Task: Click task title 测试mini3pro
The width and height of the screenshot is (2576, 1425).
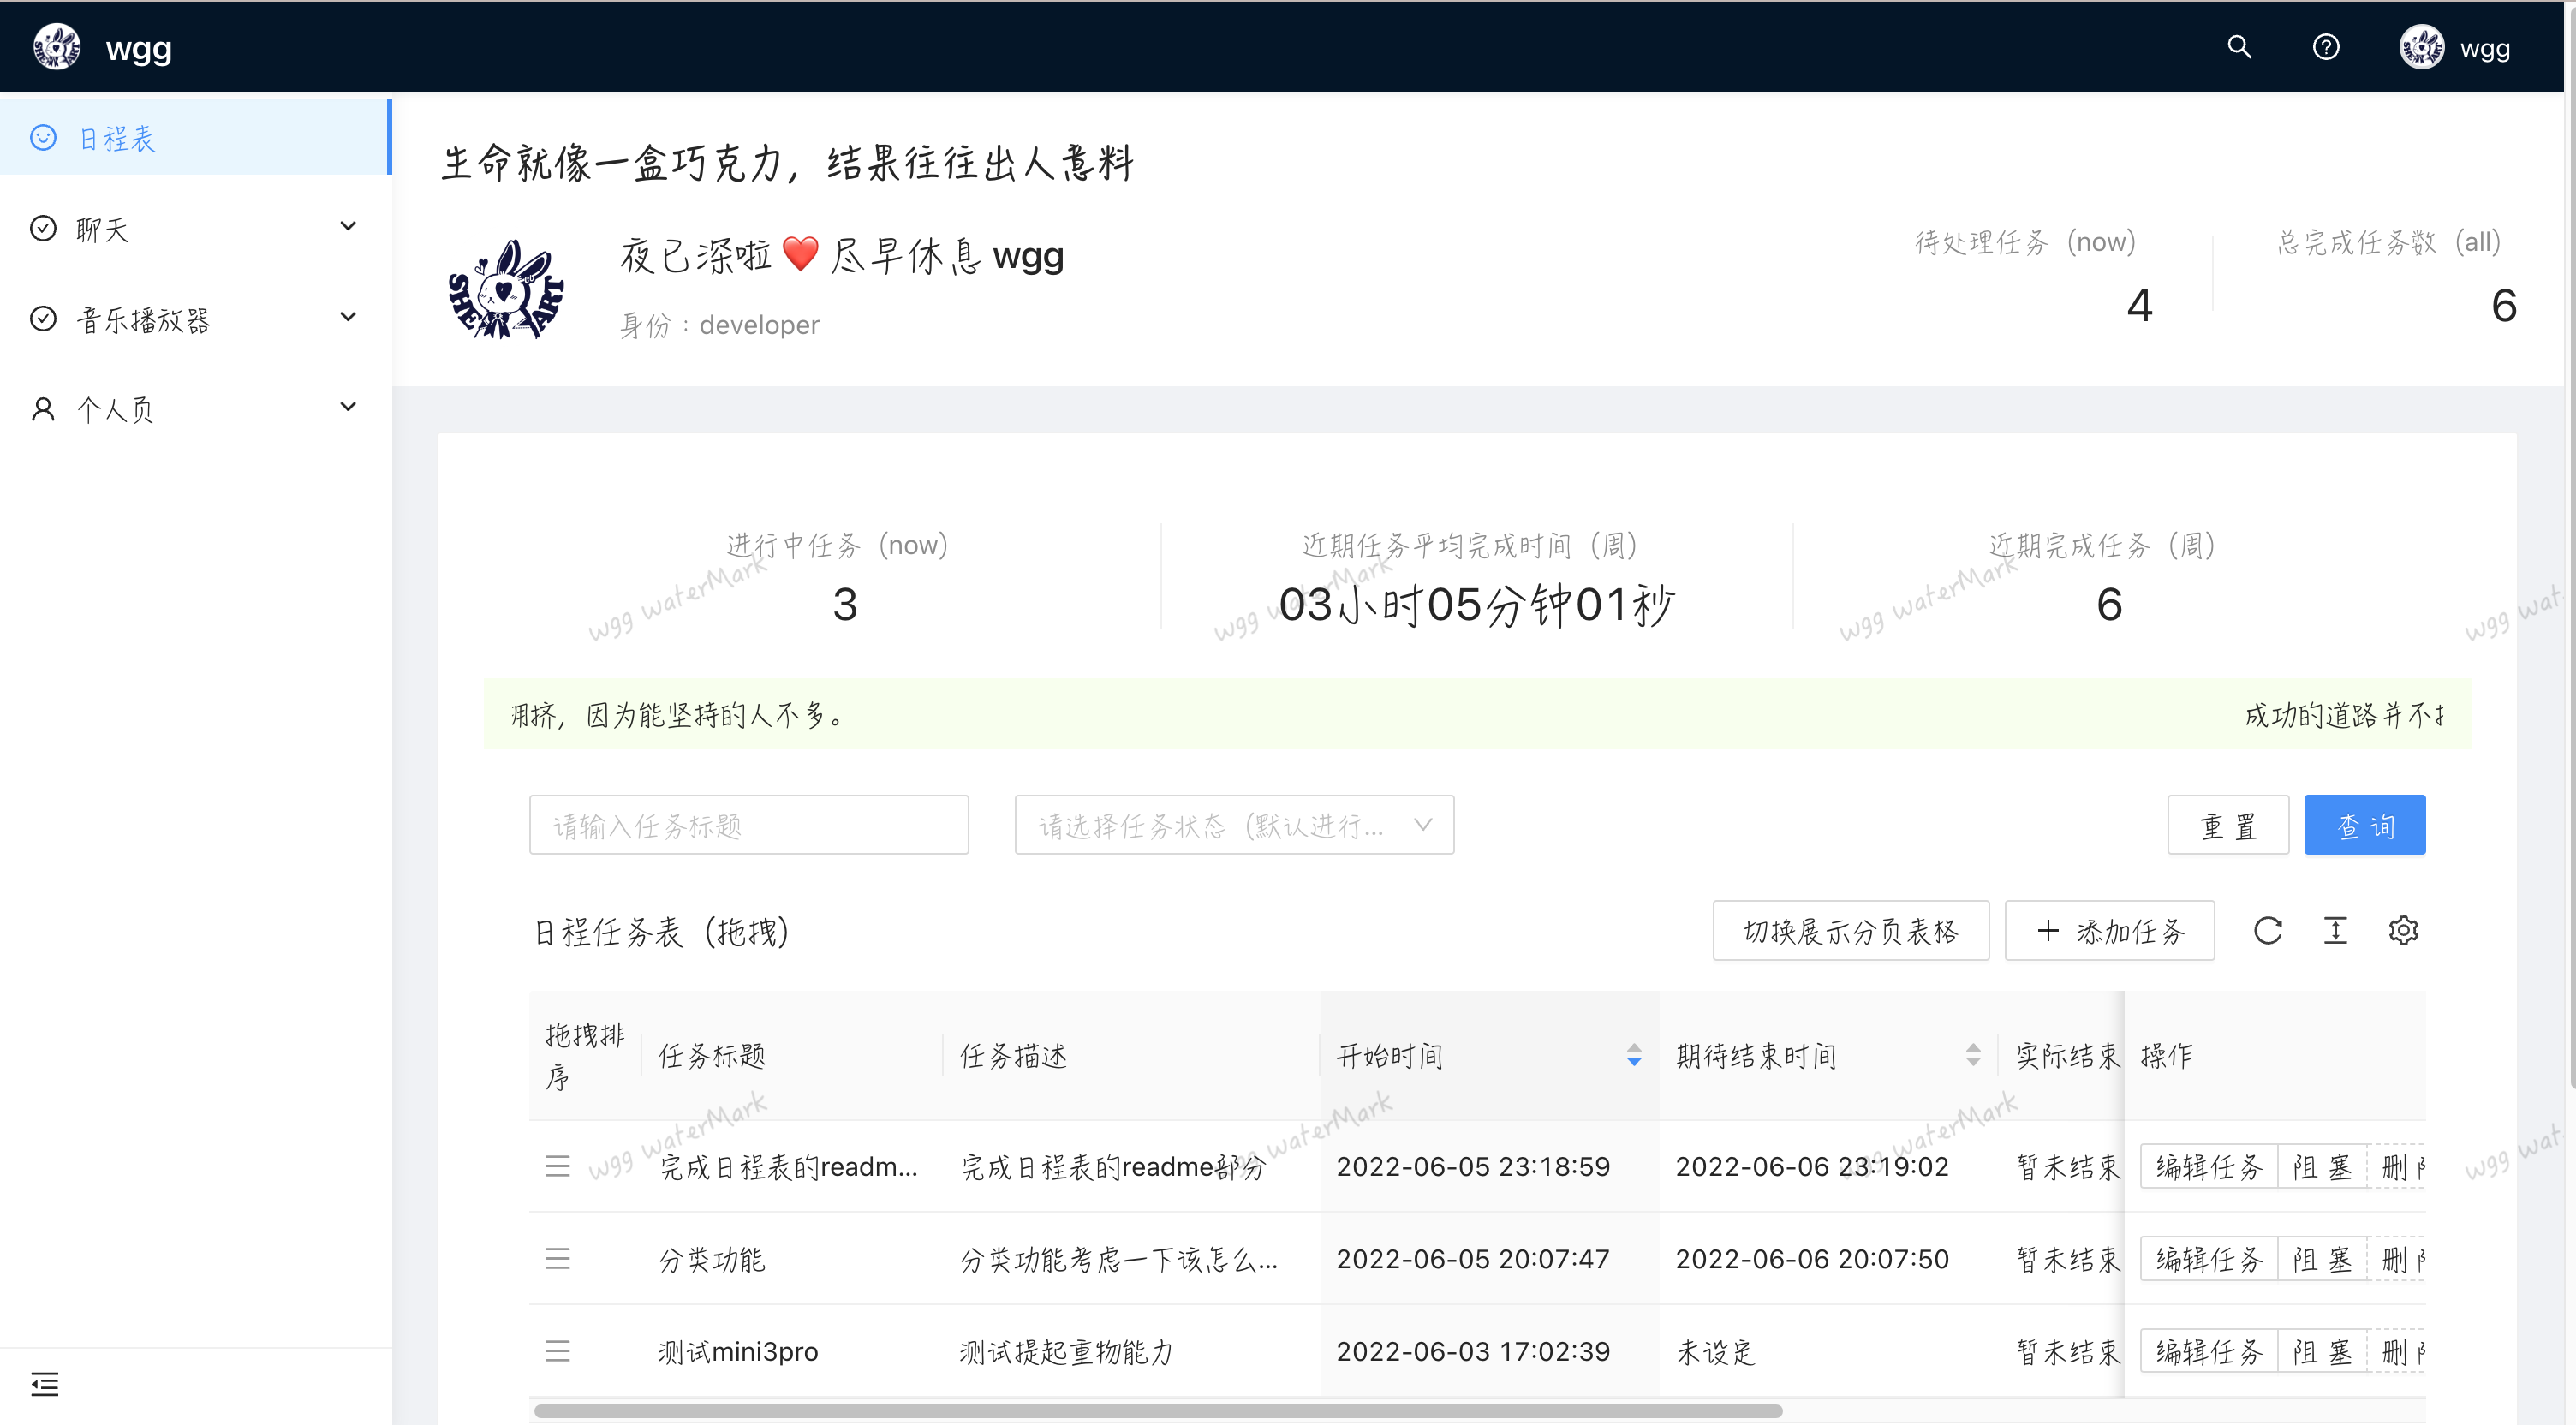Action: pyautogui.click(x=738, y=1351)
